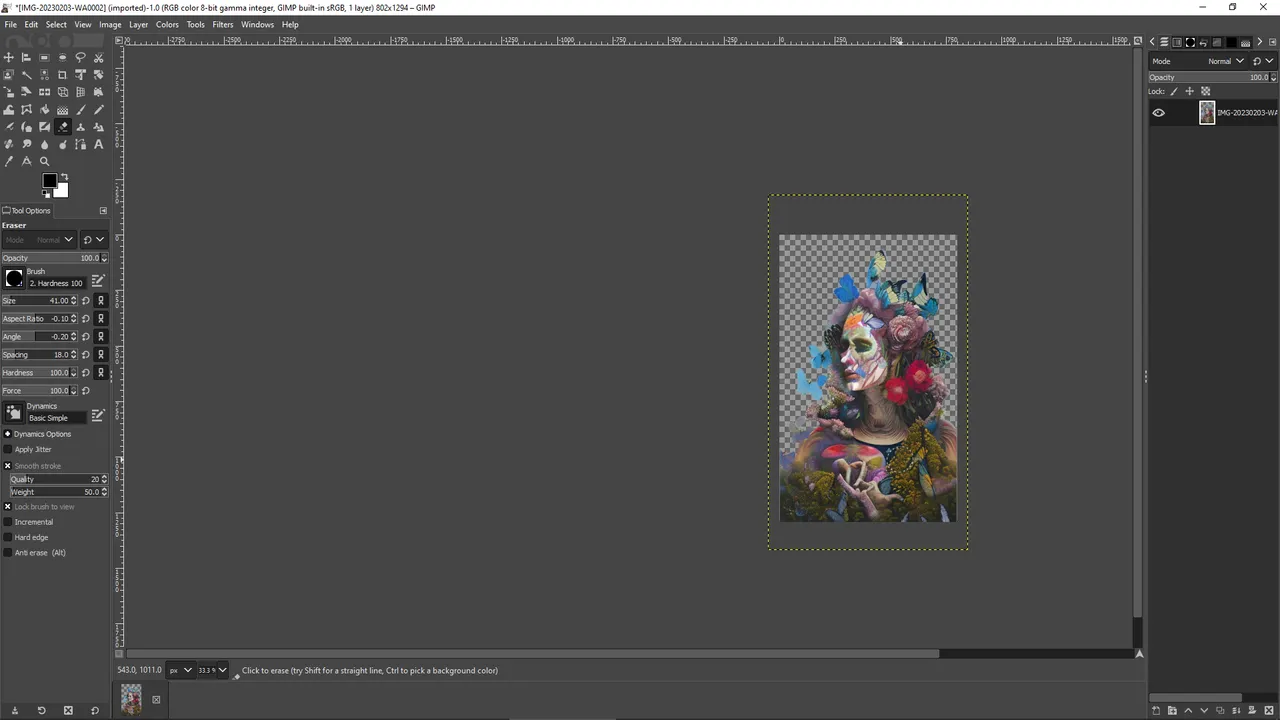The image size is (1280, 720).
Task: Select the Free Select lasso tool
Action: pos(80,57)
